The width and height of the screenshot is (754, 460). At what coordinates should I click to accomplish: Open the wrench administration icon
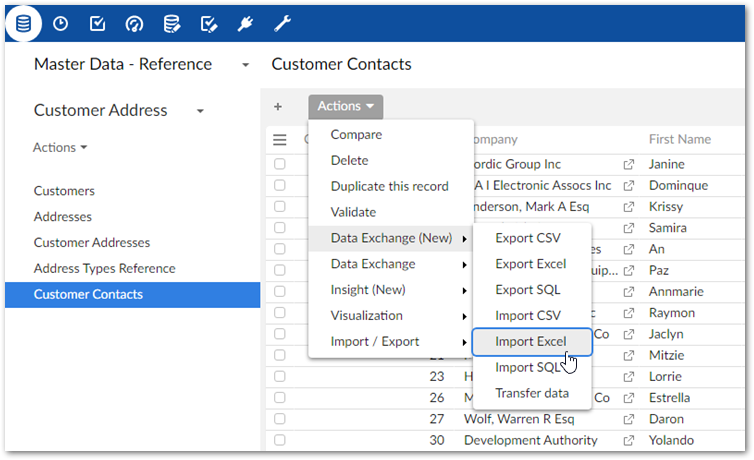tap(282, 23)
